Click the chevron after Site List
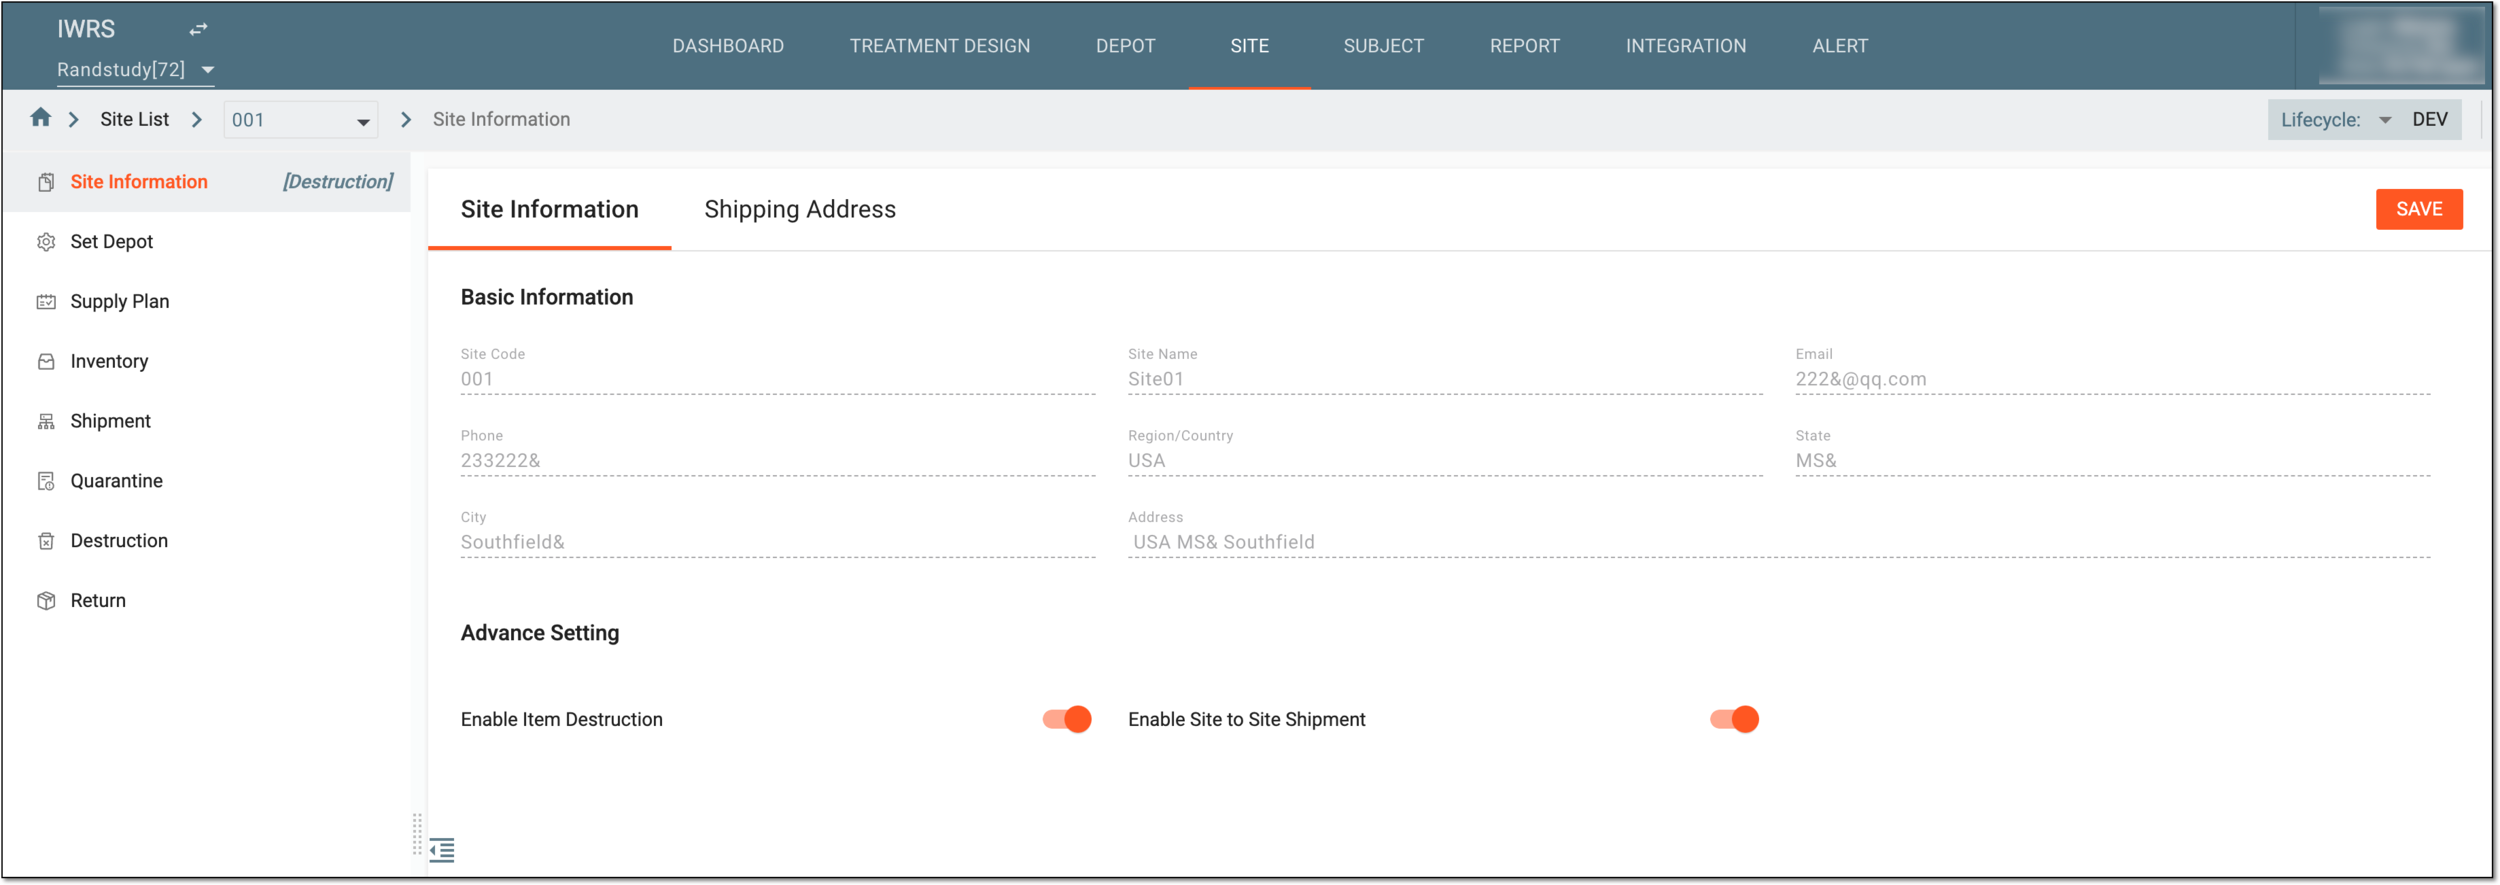 [197, 120]
